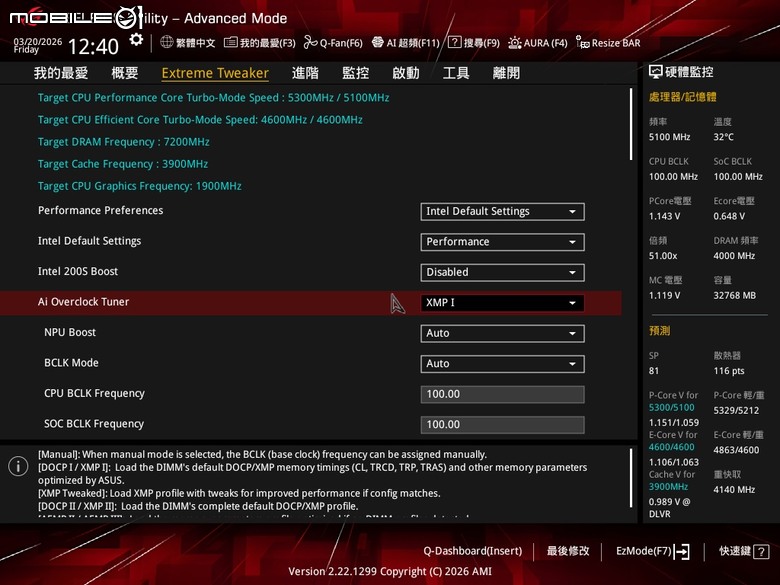Click Target CPU Graphics Frequency: 1900MHz text
780x585 pixels.
pyautogui.click(x=140, y=186)
